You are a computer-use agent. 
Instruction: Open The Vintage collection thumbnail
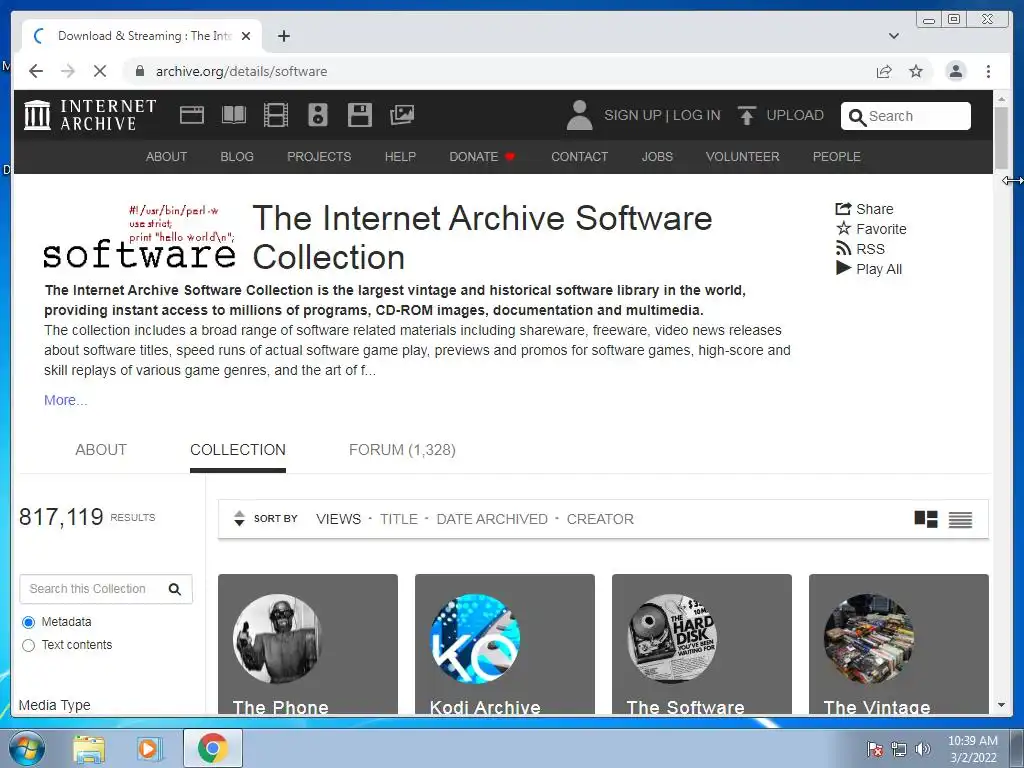869,639
